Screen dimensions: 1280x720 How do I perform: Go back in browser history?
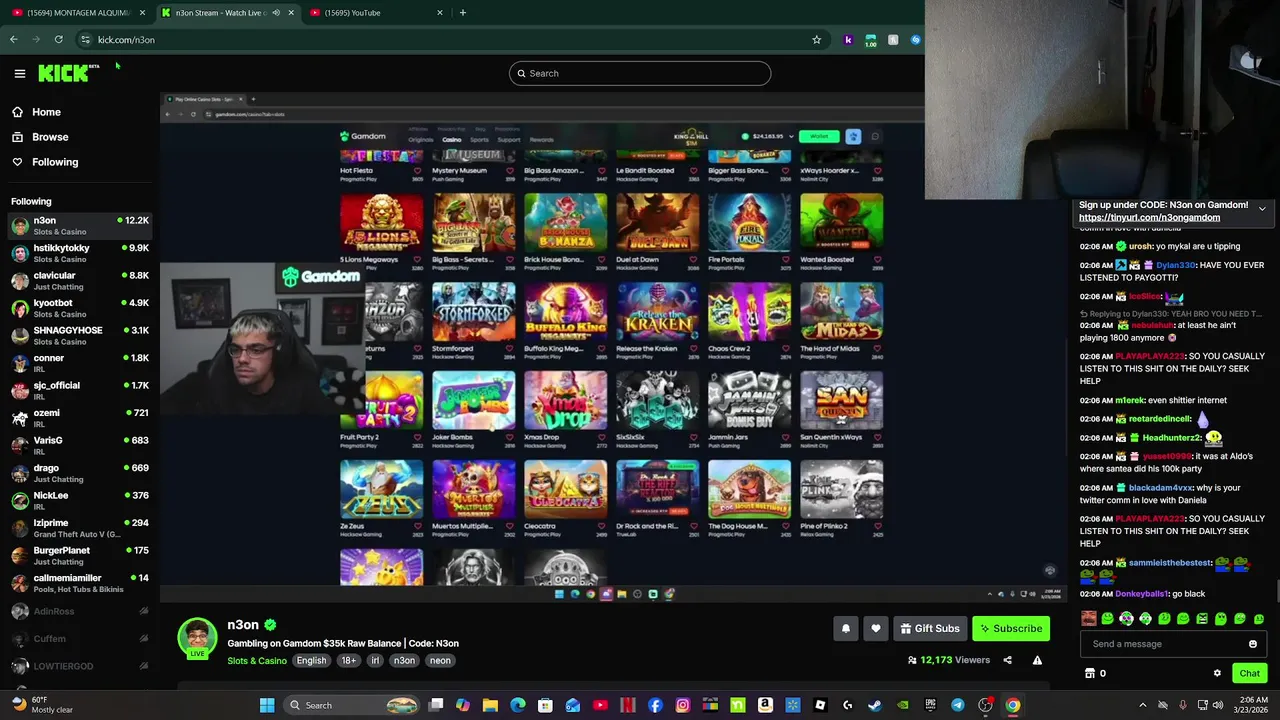pos(14,40)
